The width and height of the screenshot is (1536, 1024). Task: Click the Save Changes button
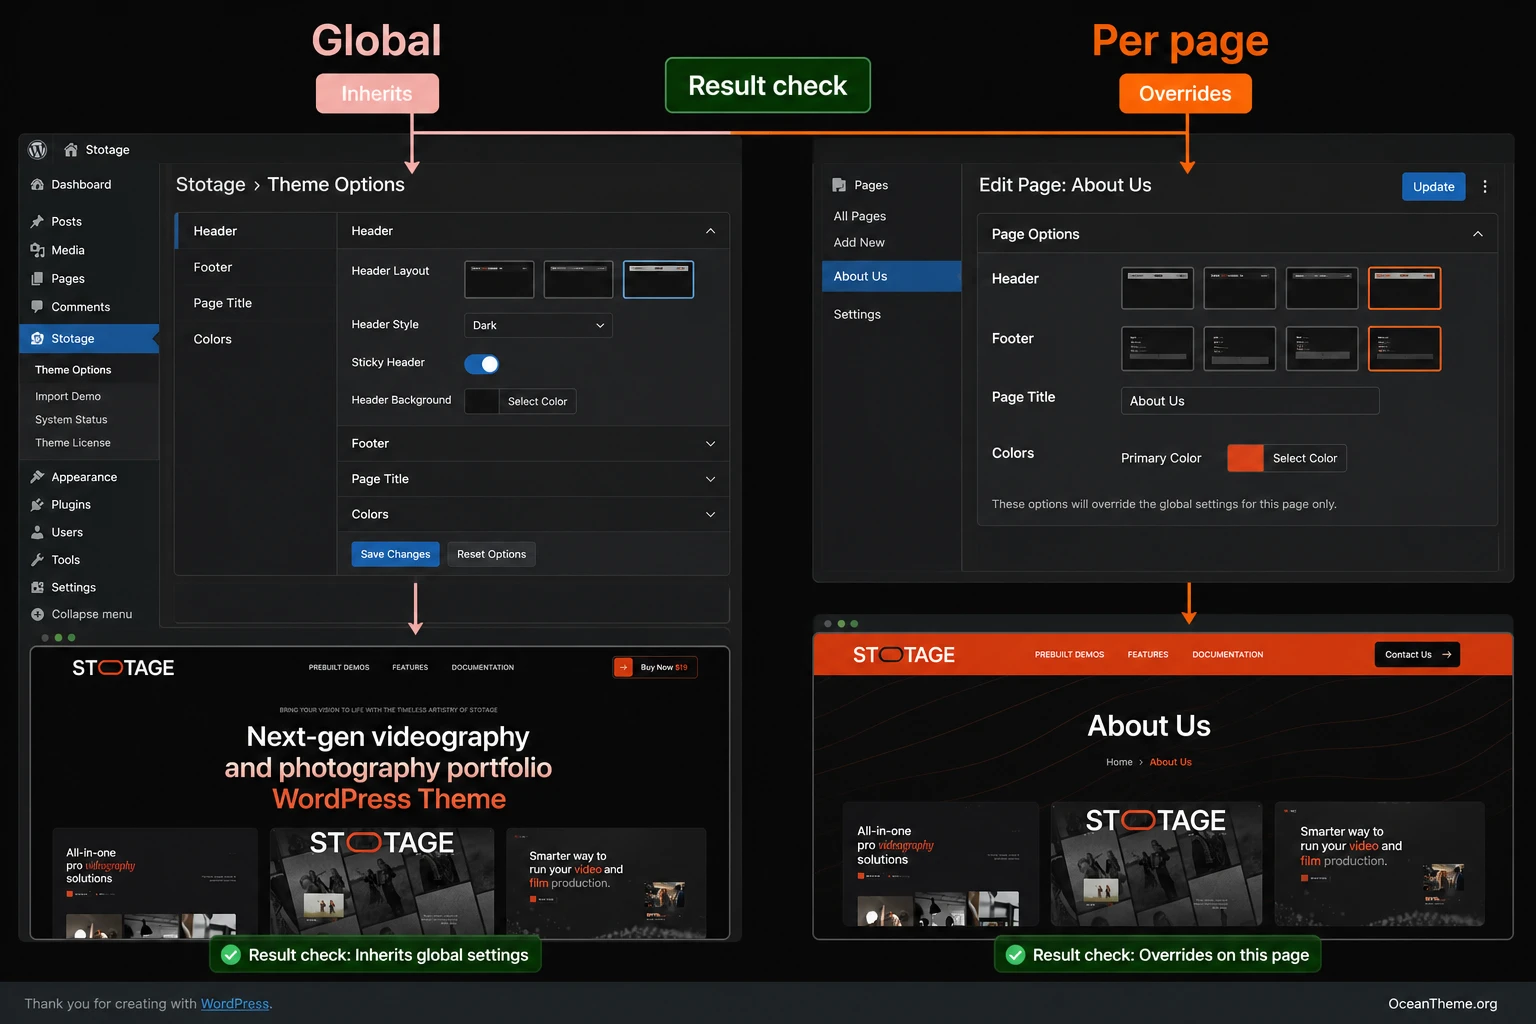(395, 554)
